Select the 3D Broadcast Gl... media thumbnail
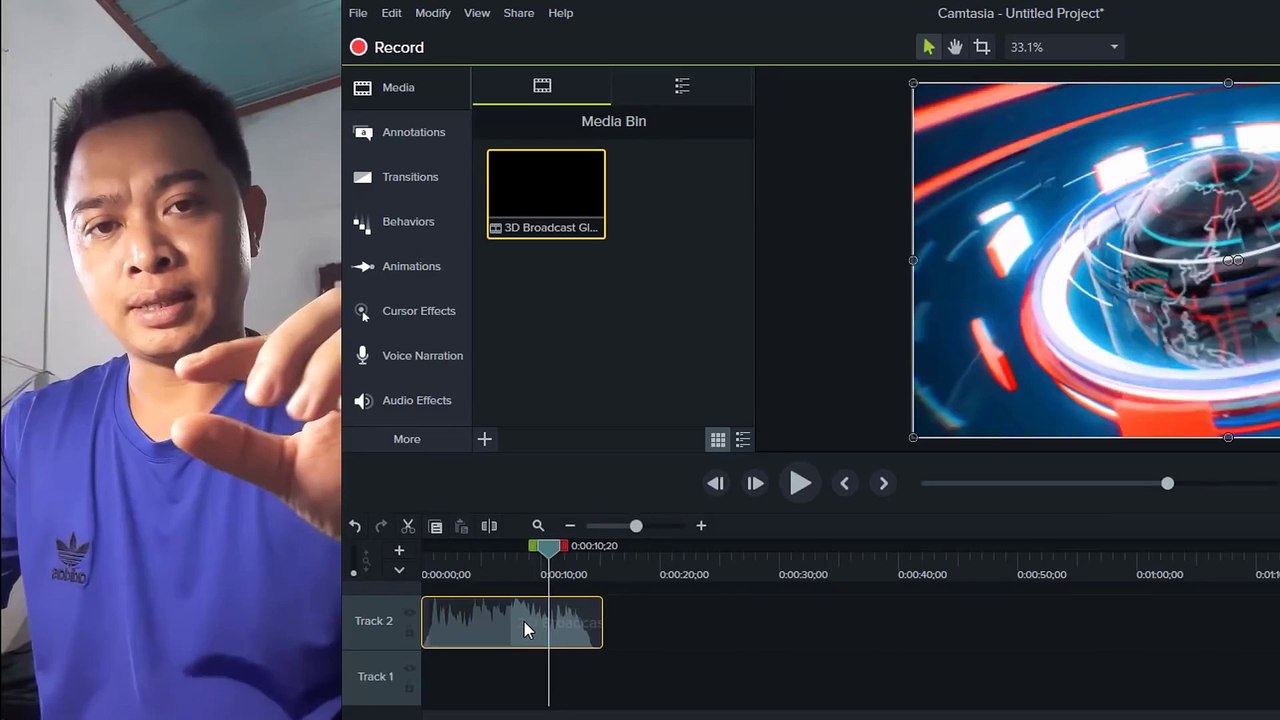The width and height of the screenshot is (1280, 720). (546, 194)
